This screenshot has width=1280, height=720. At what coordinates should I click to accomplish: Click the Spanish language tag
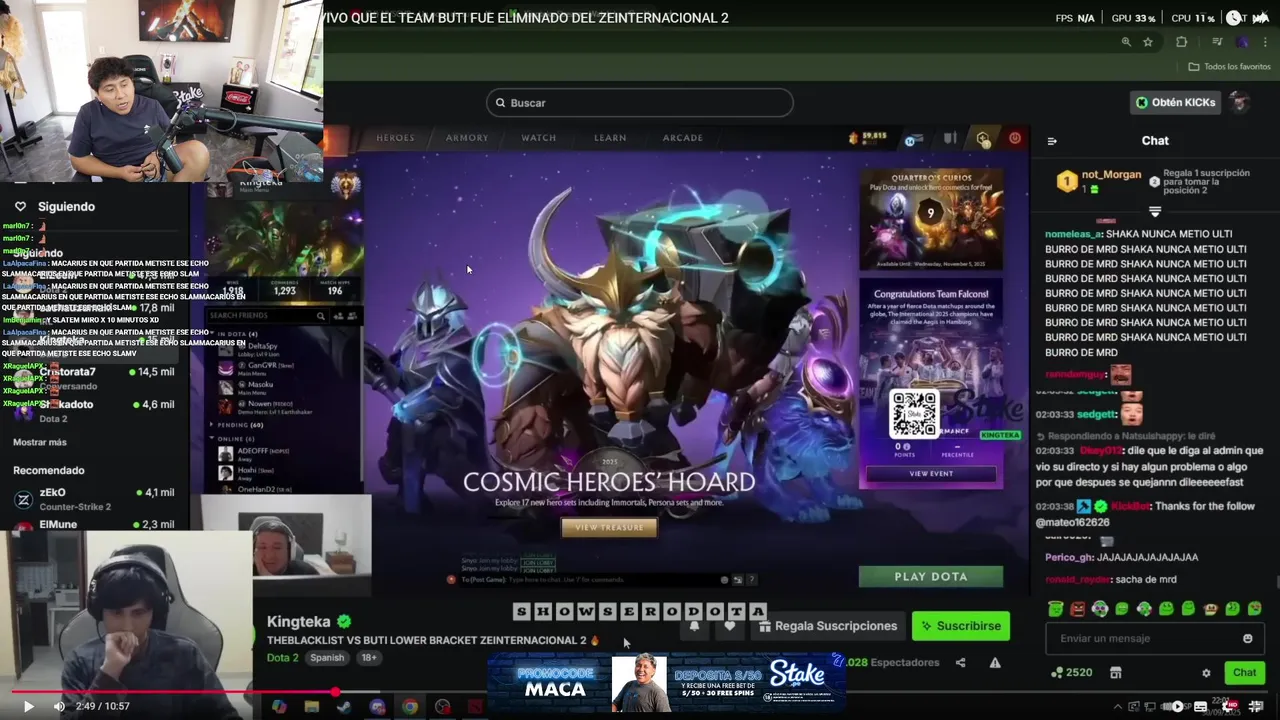click(327, 658)
